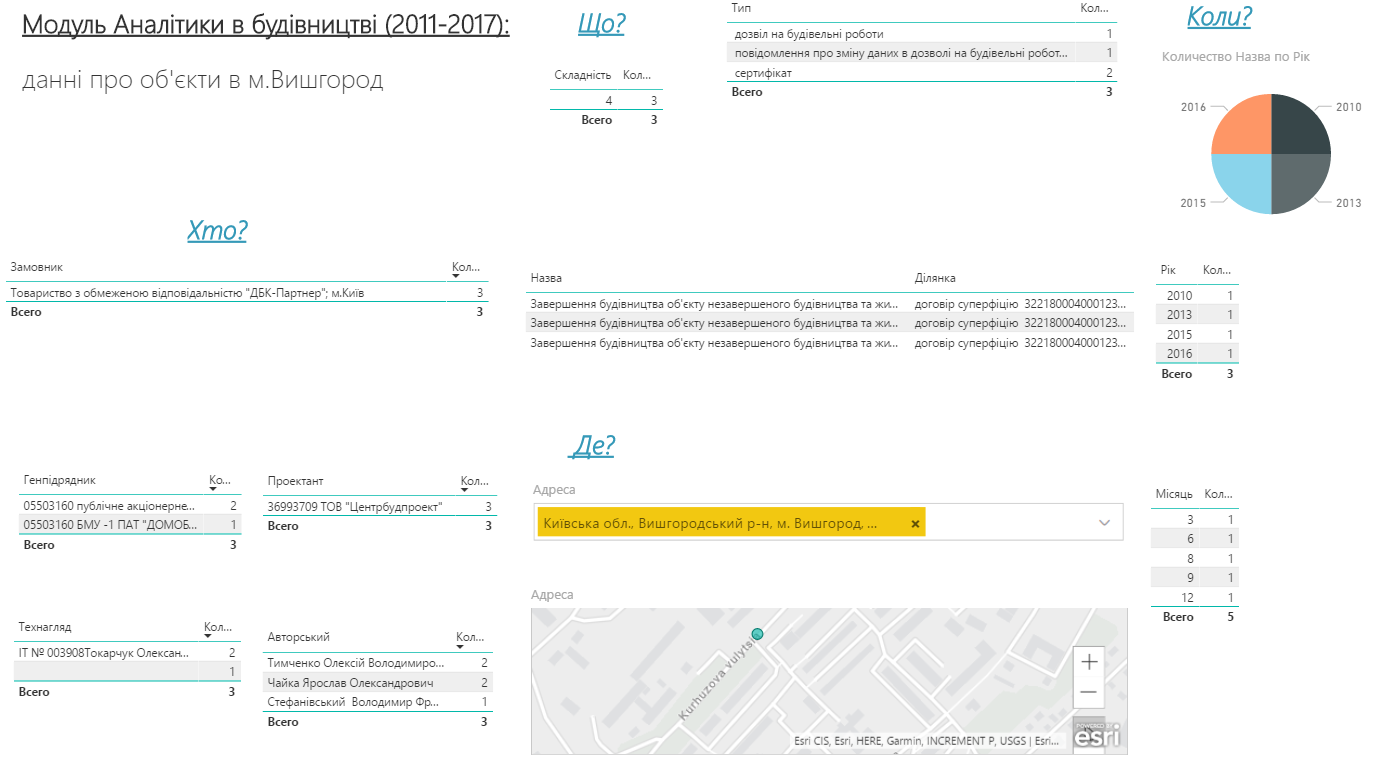Select the 2010 dark slice of the pie chart
1383x767 pixels.
(1300, 125)
